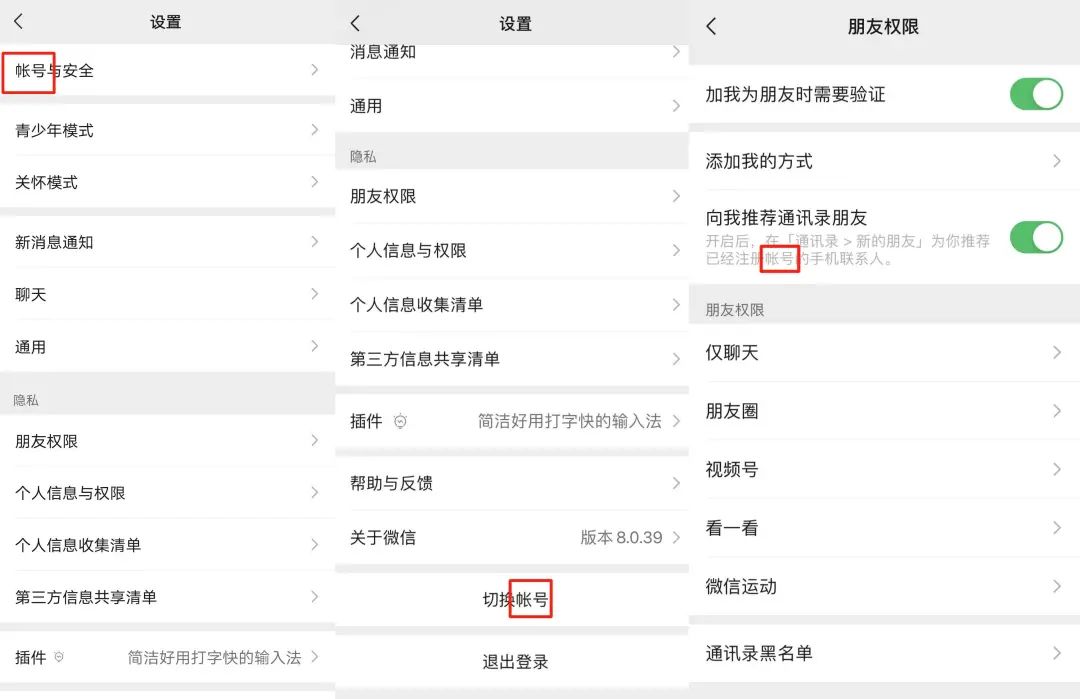Open 朋友权限 in the left screen

point(167,441)
